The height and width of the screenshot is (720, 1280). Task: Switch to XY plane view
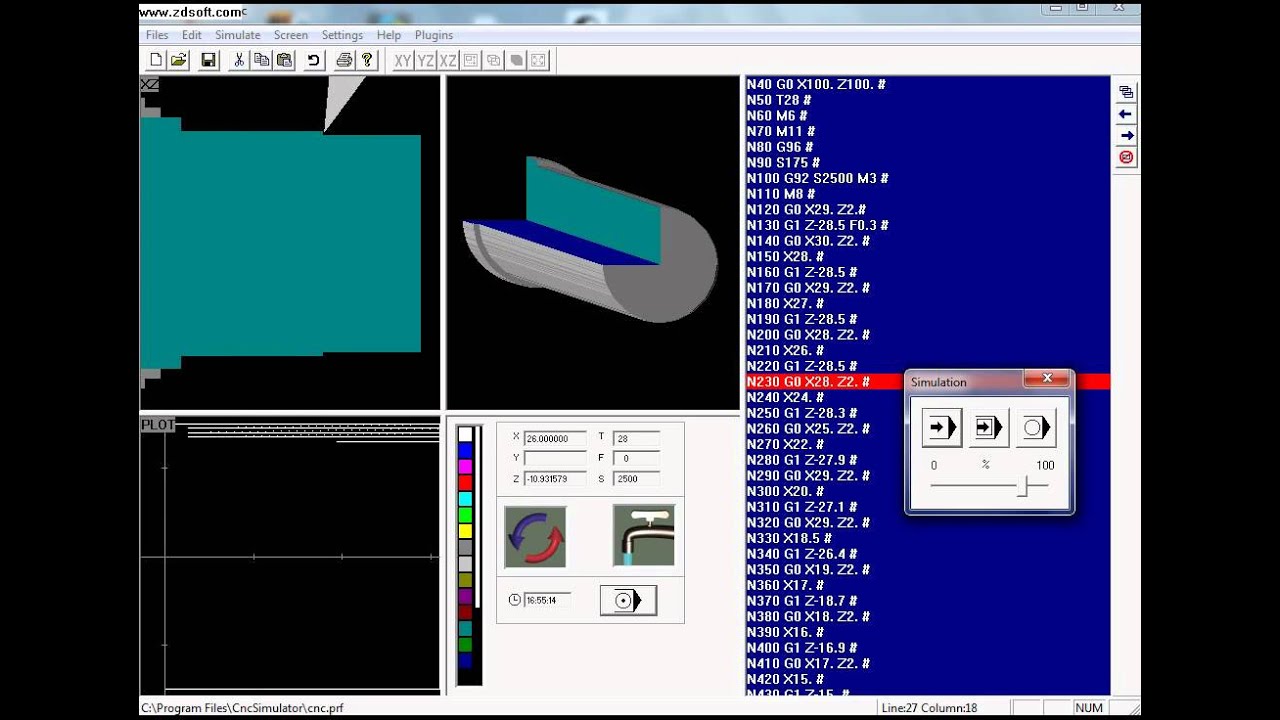402,60
